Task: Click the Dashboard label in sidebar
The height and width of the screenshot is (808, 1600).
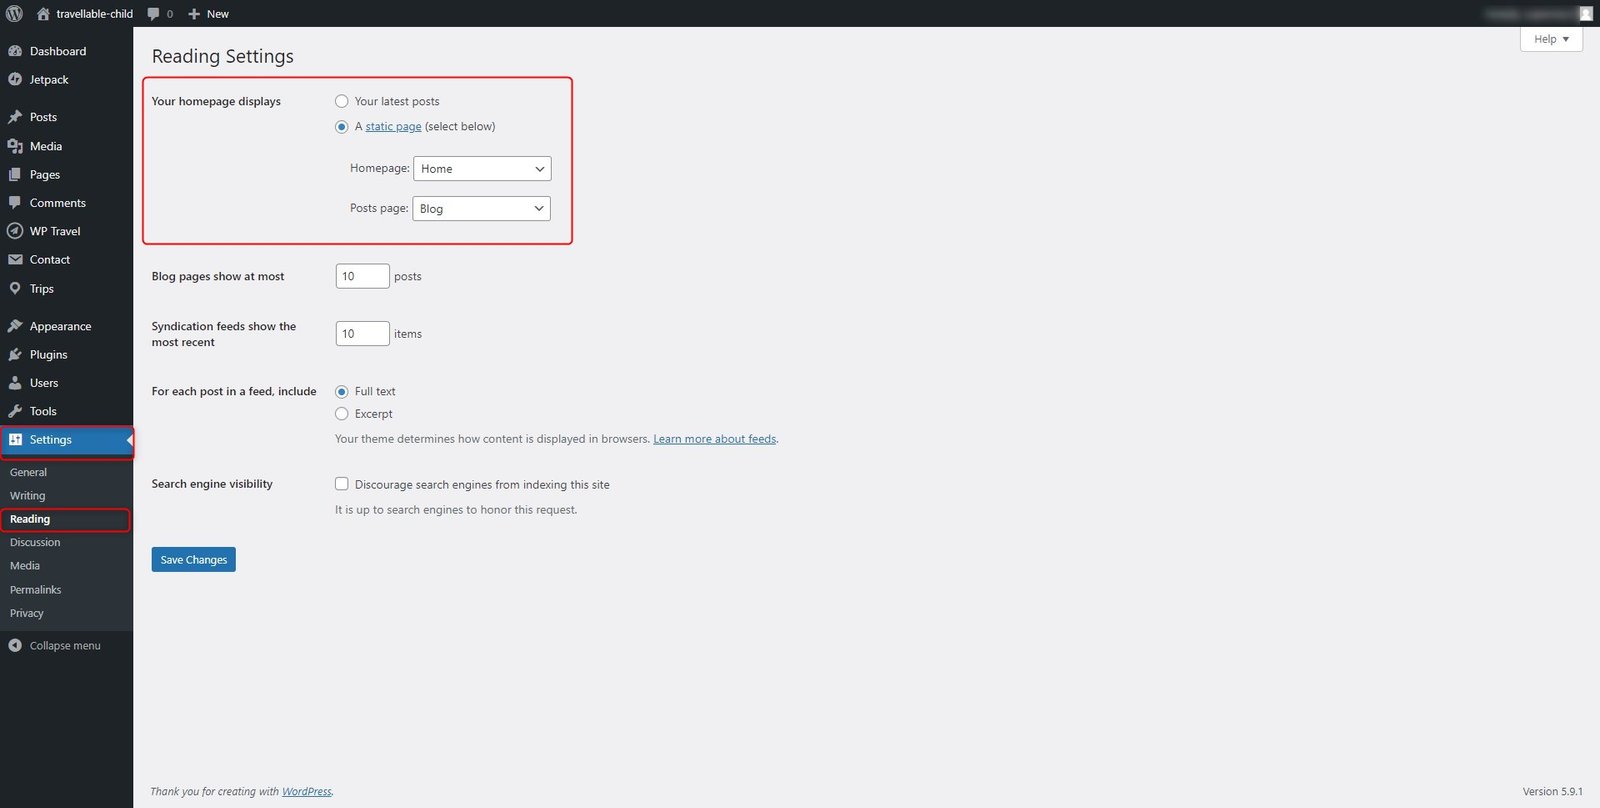Action: point(58,51)
